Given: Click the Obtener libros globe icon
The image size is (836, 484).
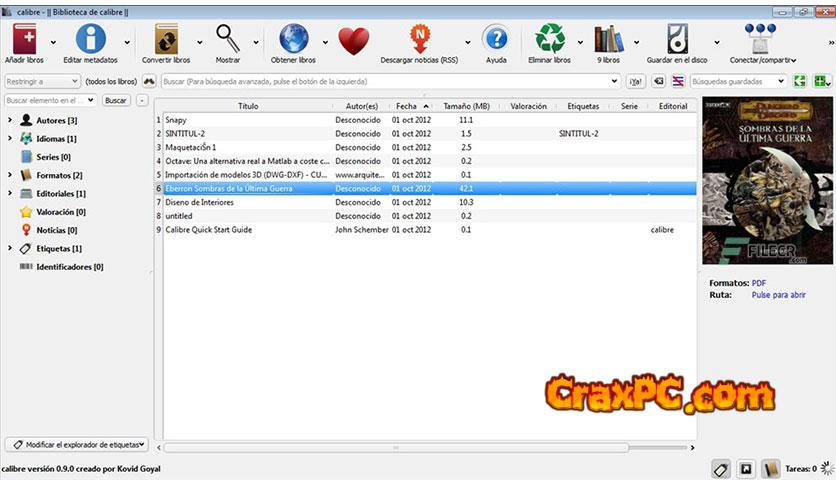Looking at the screenshot, I should pyautogui.click(x=293, y=39).
